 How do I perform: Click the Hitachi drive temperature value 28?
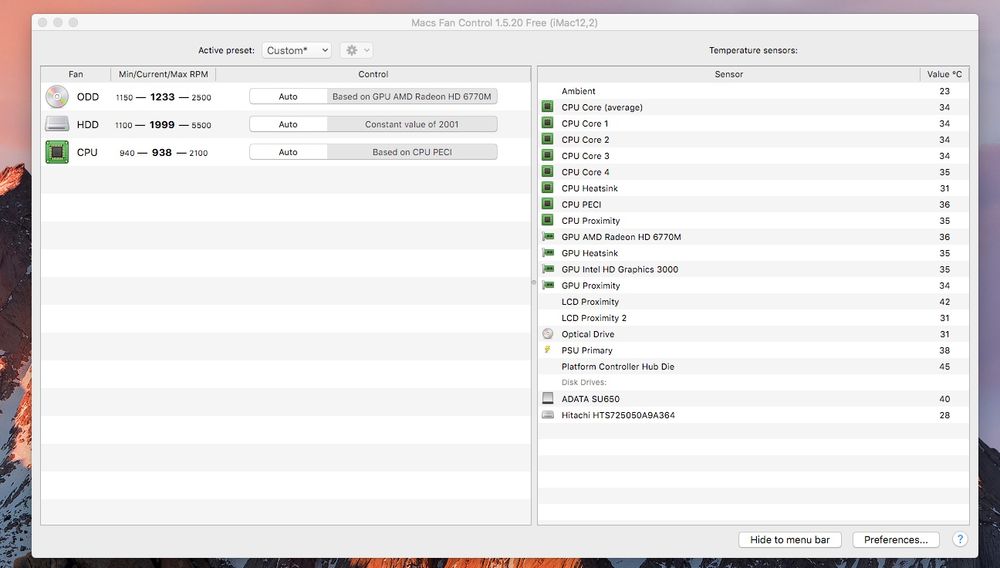(x=945, y=415)
